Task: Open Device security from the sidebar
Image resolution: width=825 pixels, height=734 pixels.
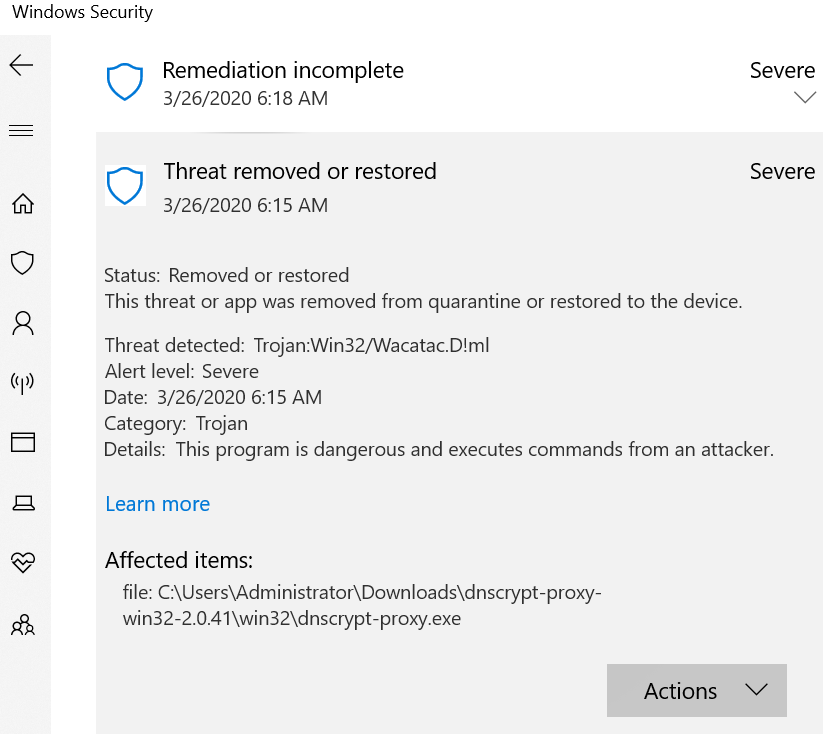Action: pyautogui.click(x=24, y=504)
